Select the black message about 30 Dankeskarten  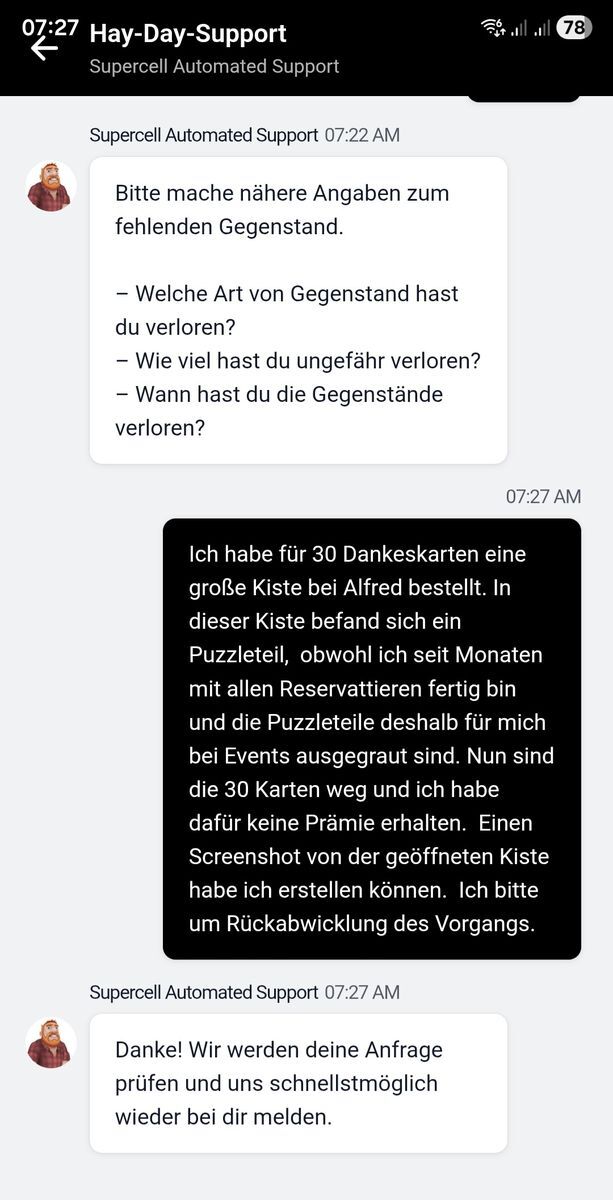[371, 738]
